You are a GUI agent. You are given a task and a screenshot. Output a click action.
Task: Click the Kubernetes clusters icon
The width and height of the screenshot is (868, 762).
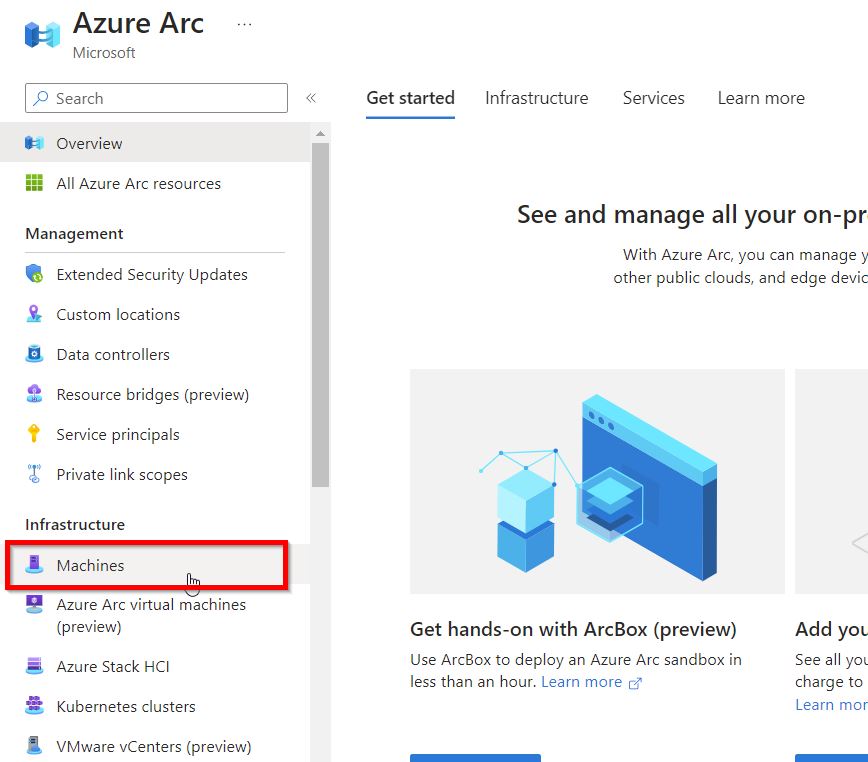point(34,706)
